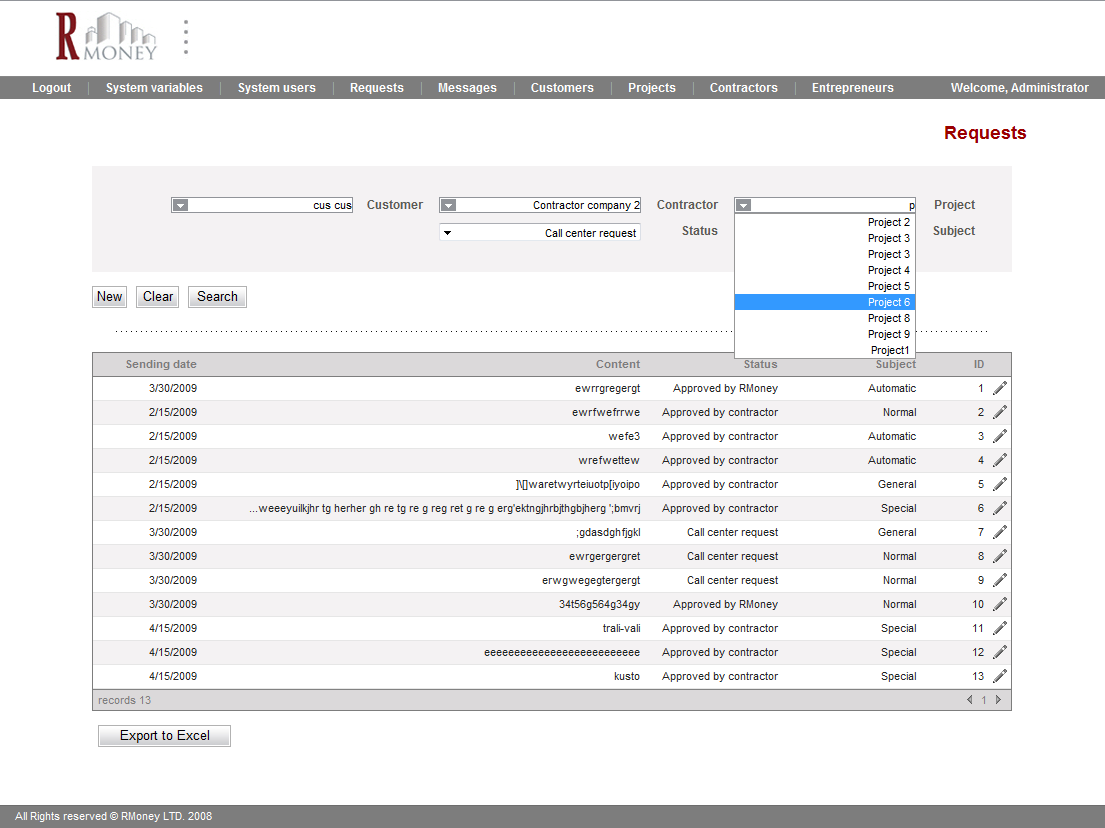The height and width of the screenshot is (828, 1105).
Task: Select Project 9 in the dropdown
Action: click(825, 334)
